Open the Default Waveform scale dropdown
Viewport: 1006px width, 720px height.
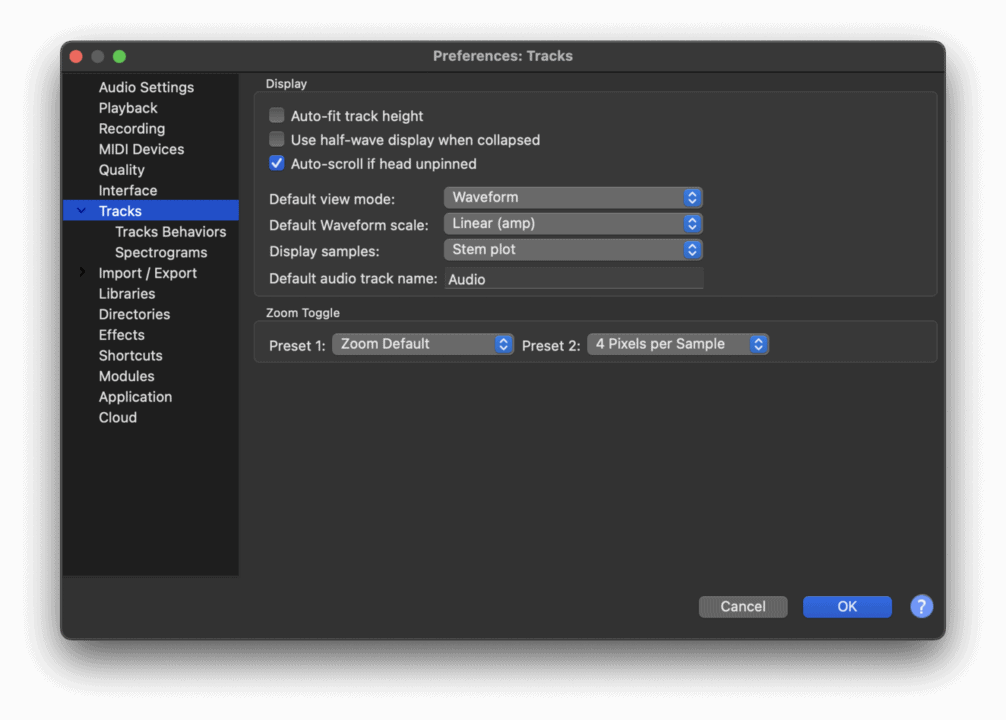(572, 223)
